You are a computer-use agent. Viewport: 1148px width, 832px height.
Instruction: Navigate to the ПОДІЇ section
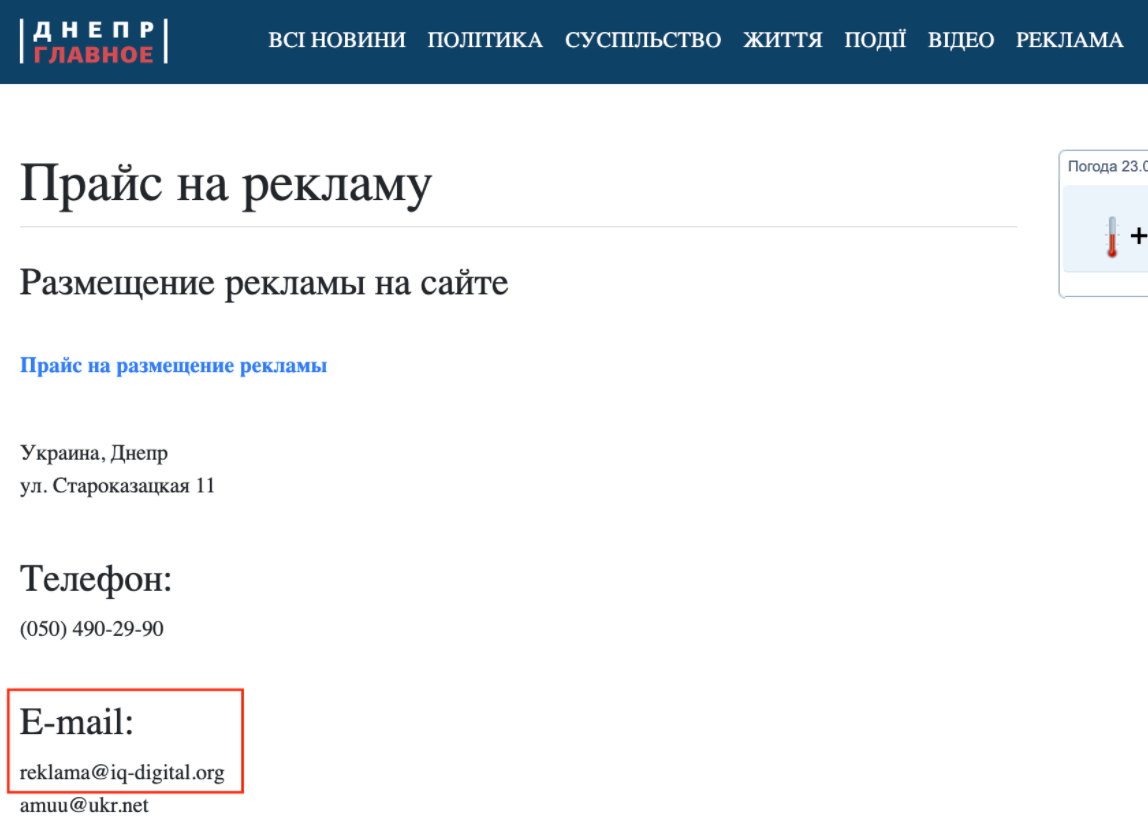pos(875,40)
